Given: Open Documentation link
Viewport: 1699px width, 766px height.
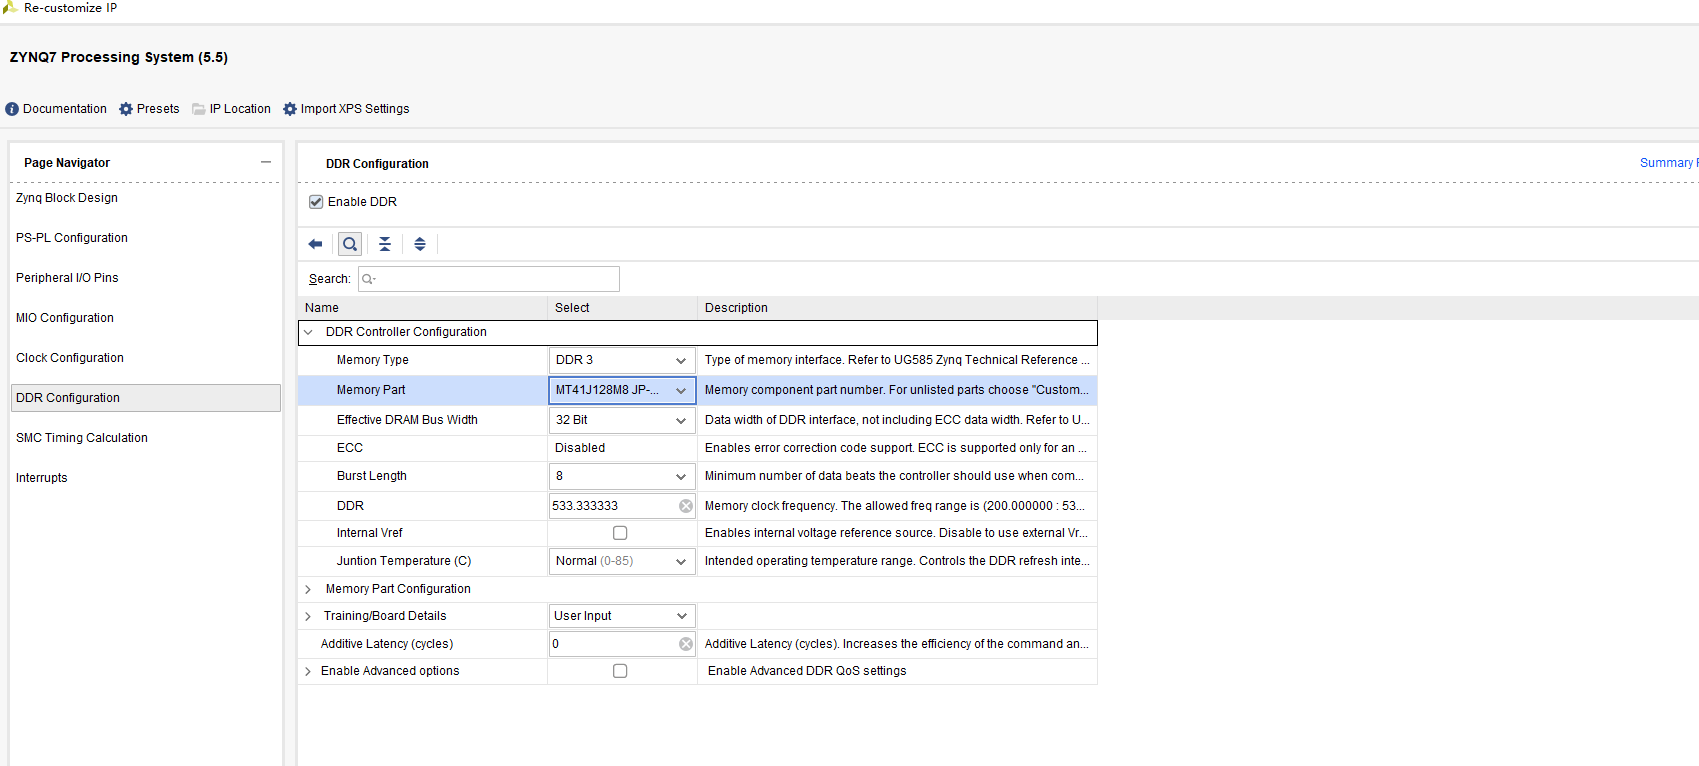Looking at the screenshot, I should click(x=65, y=109).
